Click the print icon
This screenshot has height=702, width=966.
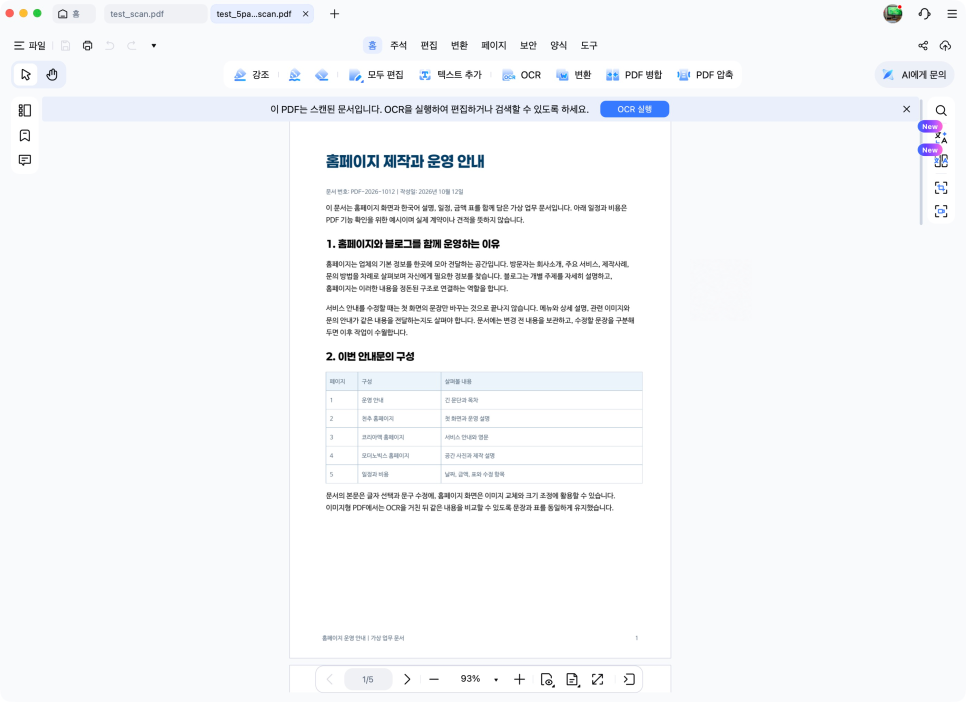tap(87, 46)
